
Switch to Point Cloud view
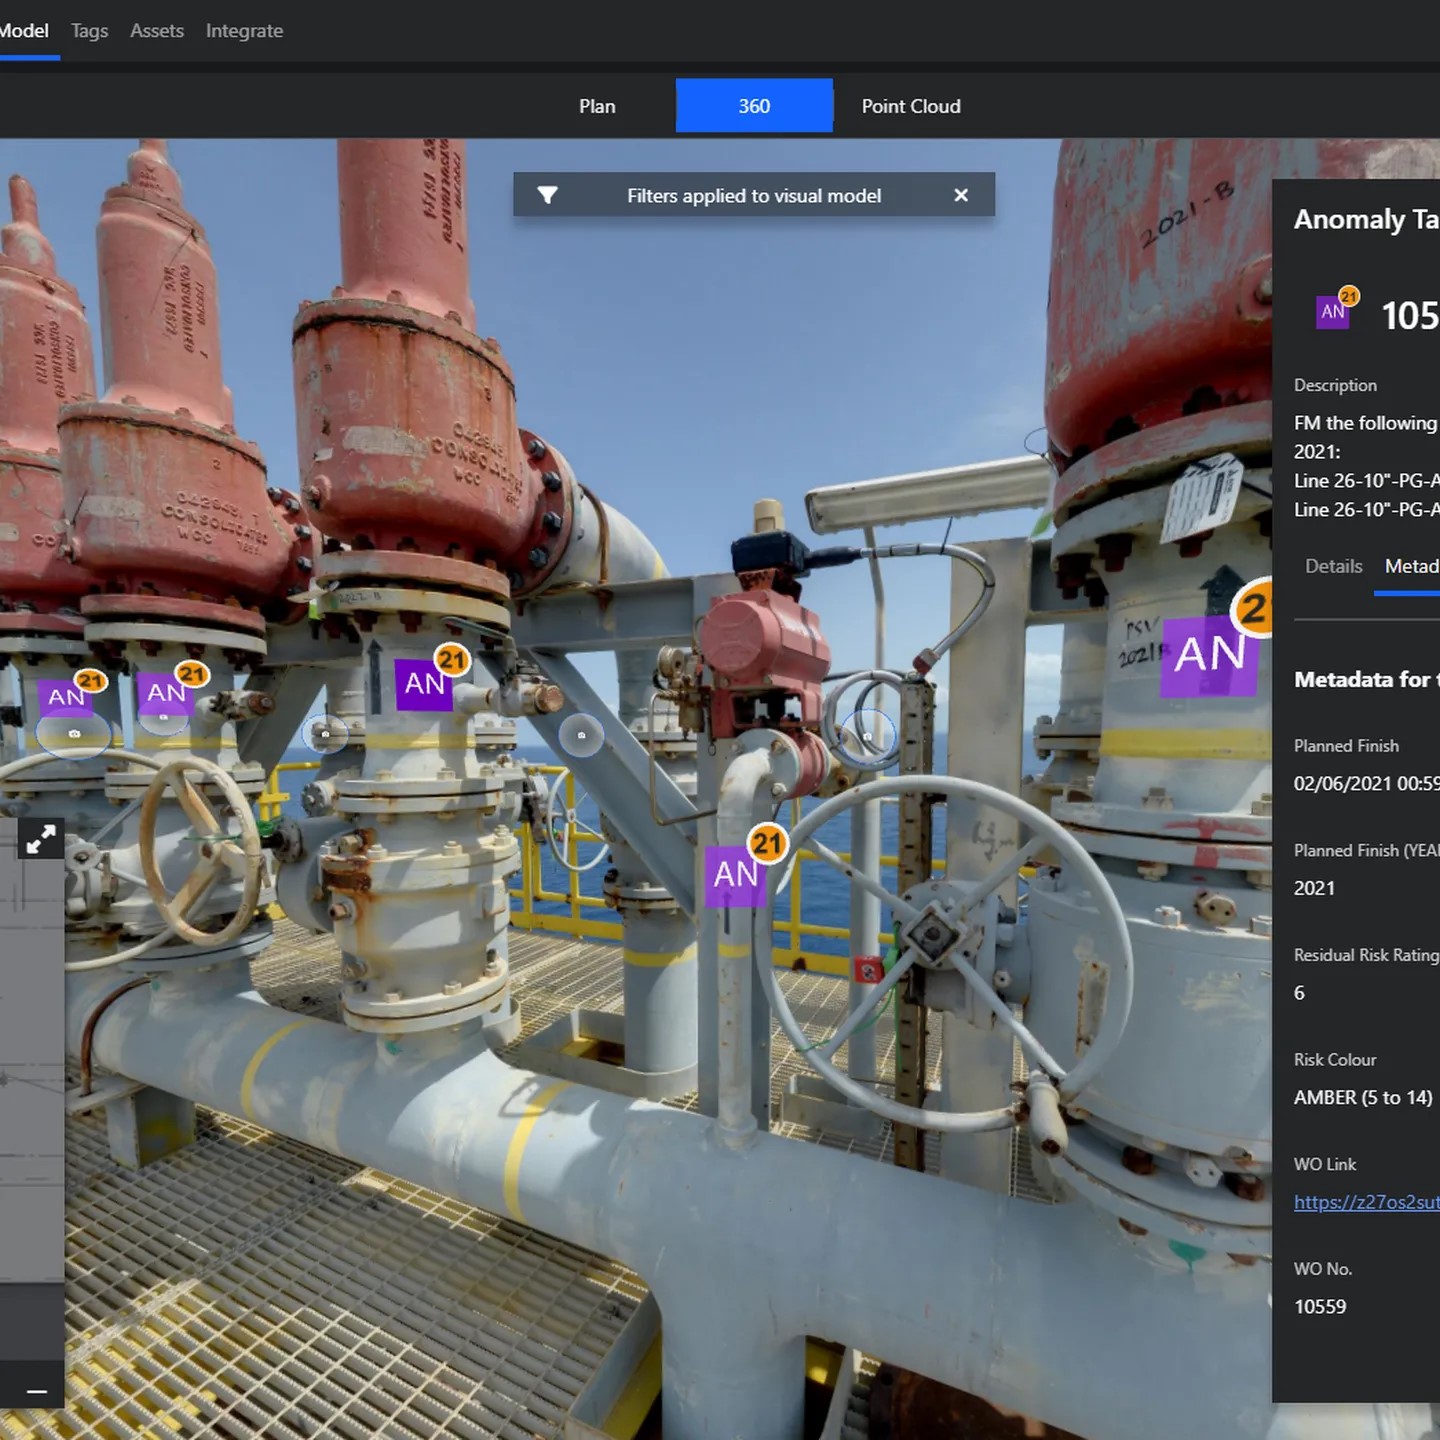tap(911, 106)
